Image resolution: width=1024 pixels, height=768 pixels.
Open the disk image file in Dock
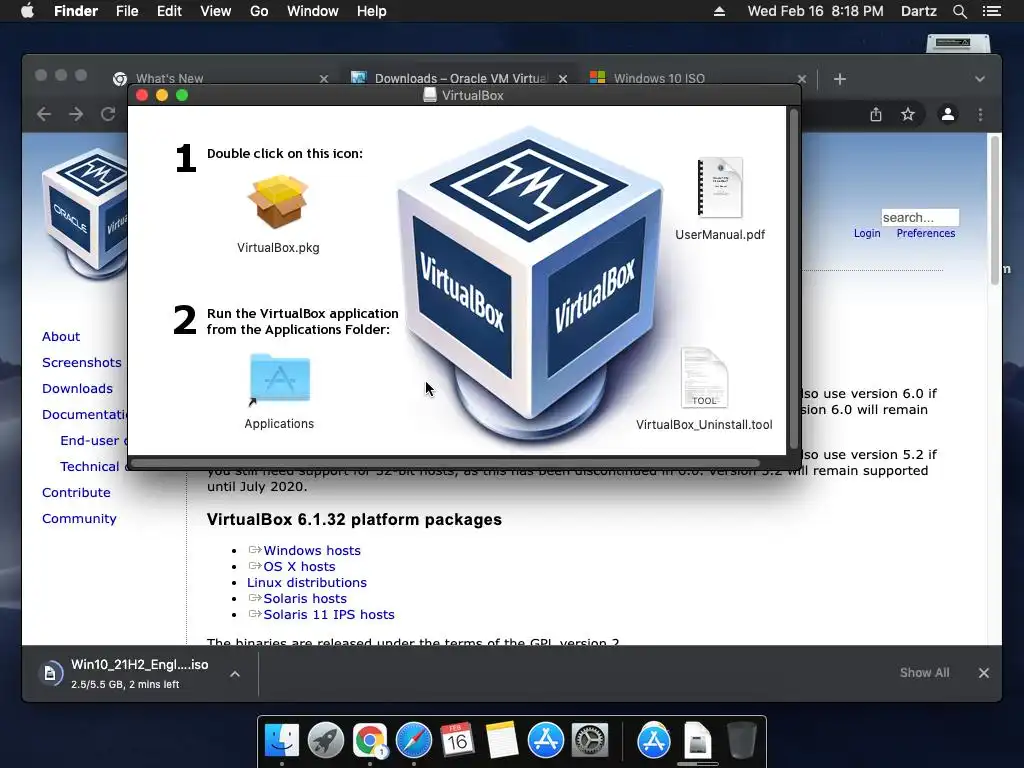coord(697,741)
